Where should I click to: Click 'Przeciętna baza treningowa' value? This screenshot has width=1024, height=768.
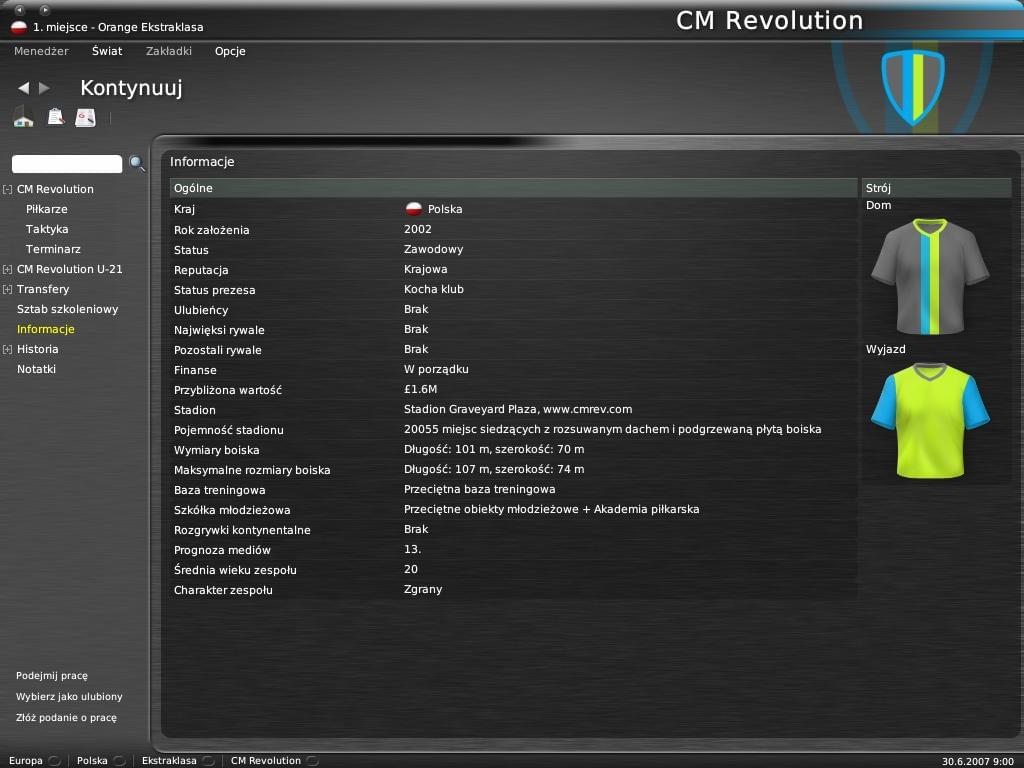coord(479,489)
